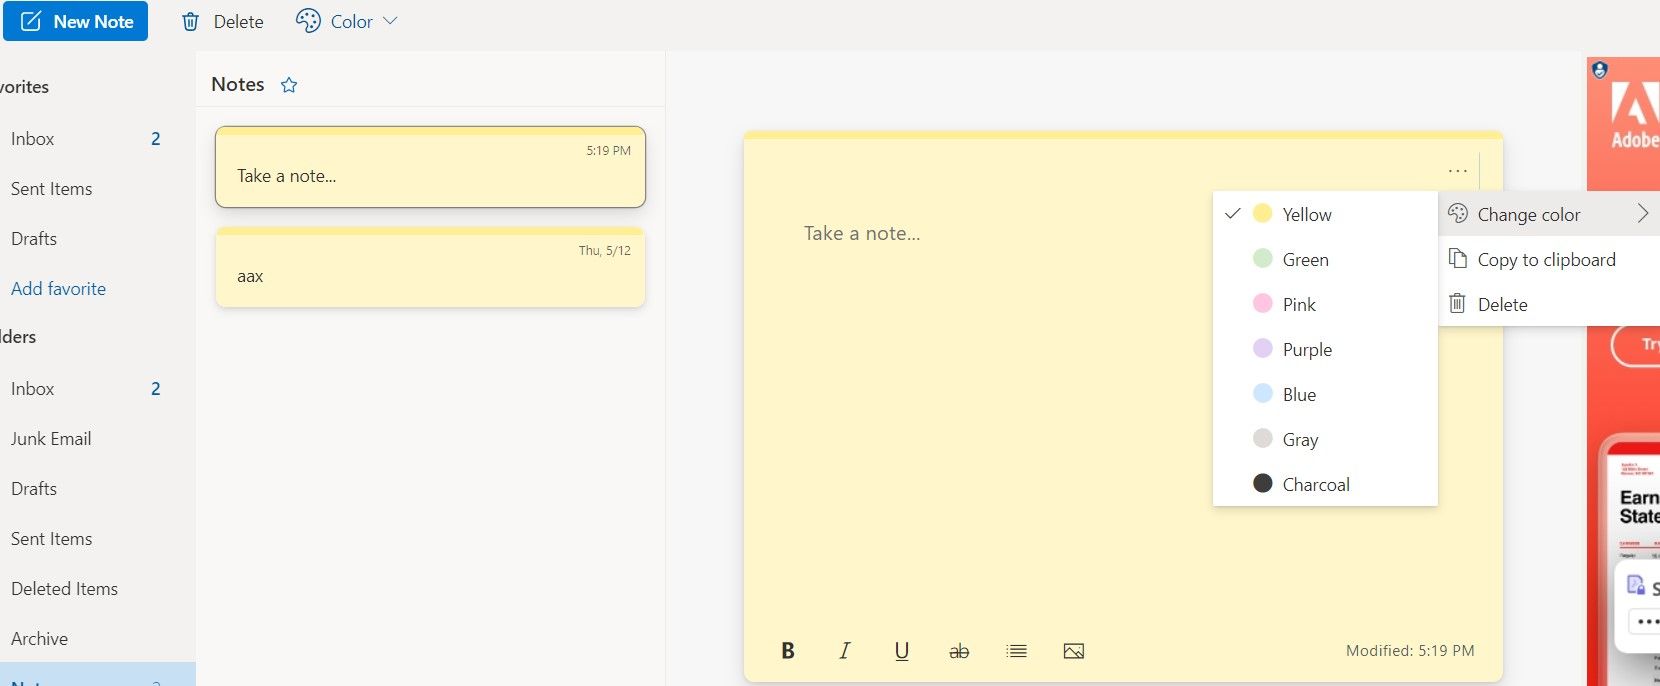Open the 'aax' note card
1660x686 pixels.
[x=430, y=267]
